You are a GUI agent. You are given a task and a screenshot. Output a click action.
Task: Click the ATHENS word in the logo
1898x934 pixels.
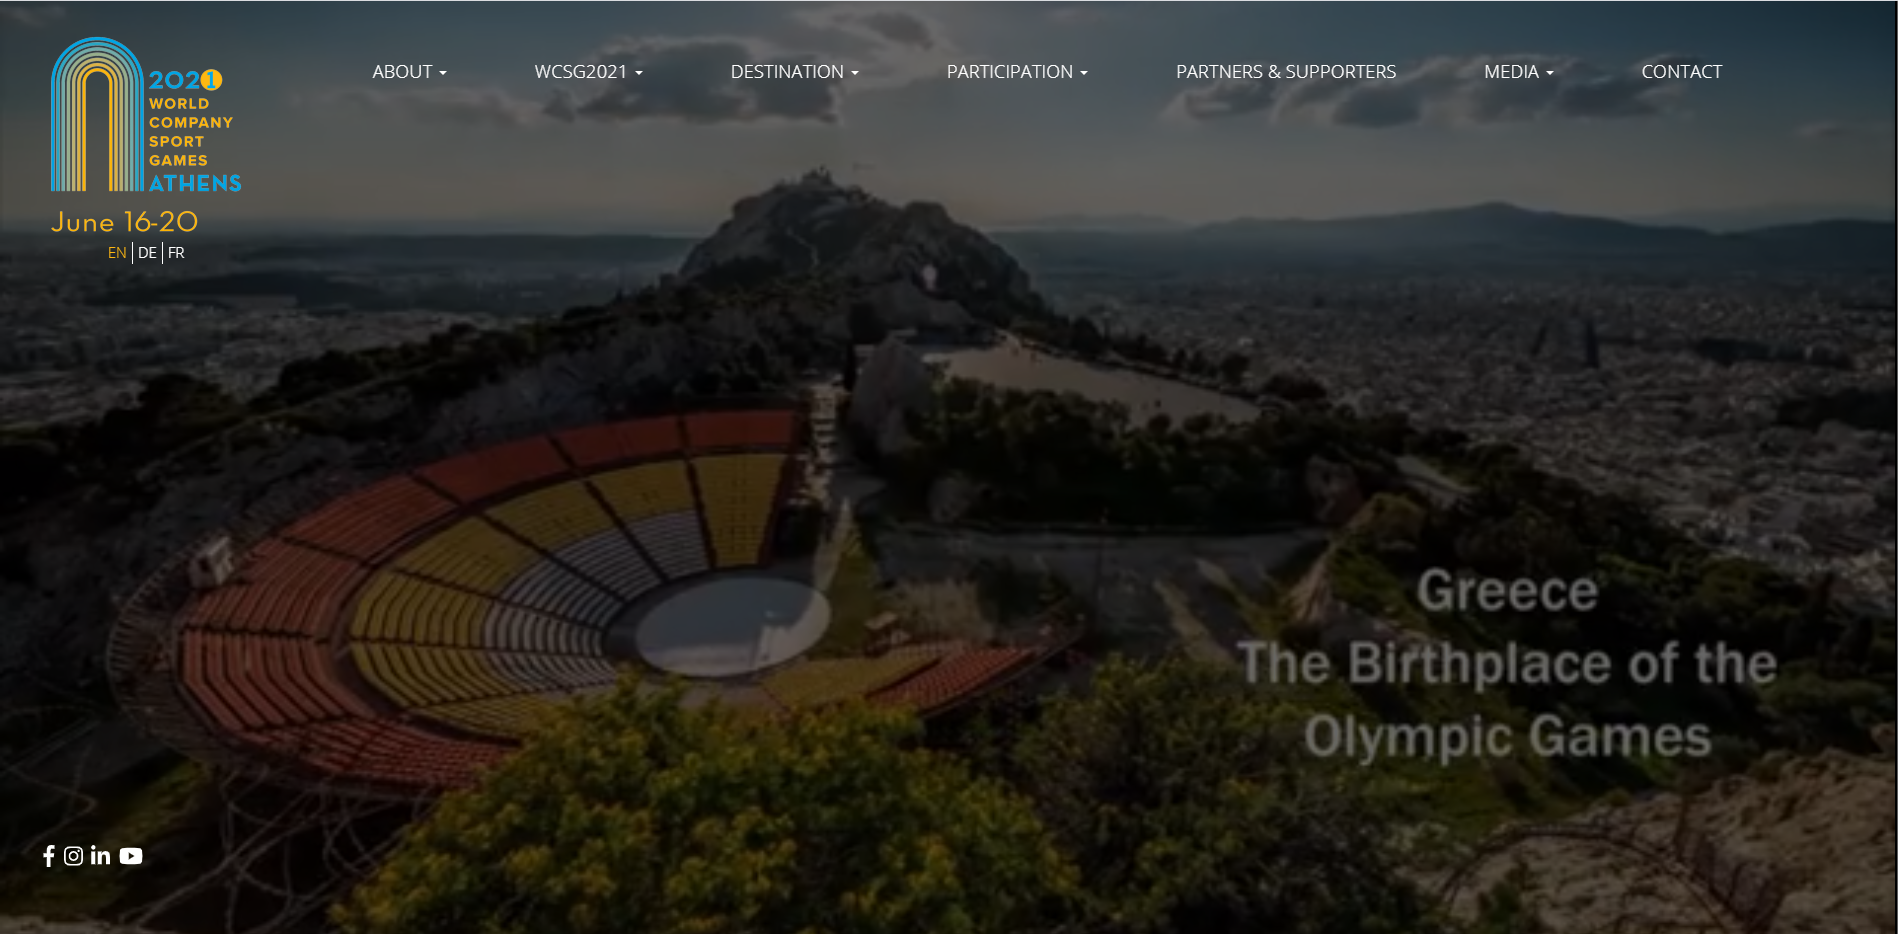coord(195,183)
